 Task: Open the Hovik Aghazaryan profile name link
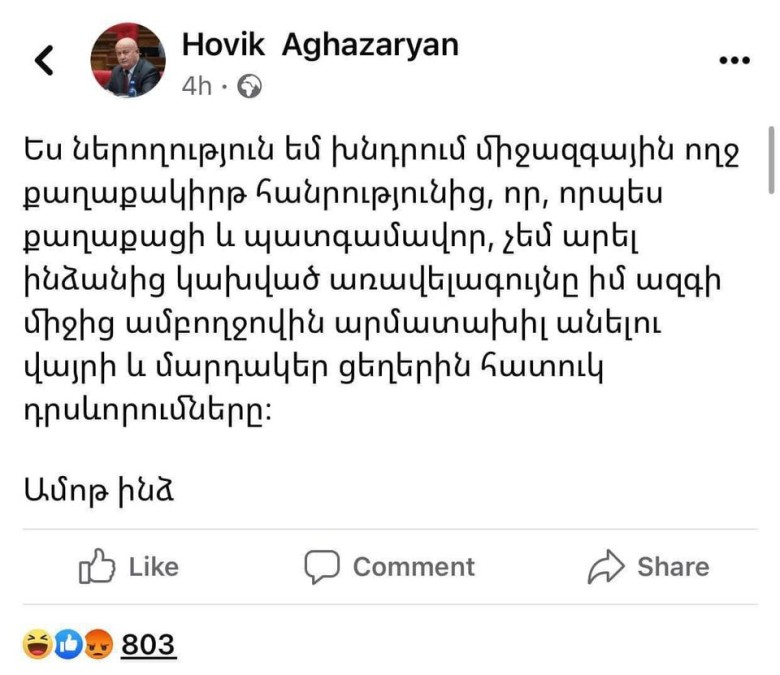[320, 45]
